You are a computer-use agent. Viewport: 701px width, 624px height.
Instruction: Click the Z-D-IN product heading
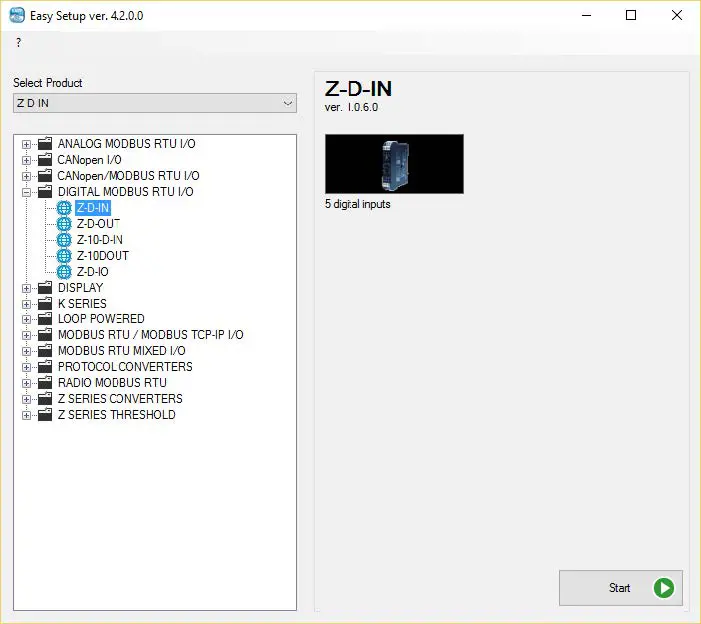pos(358,89)
